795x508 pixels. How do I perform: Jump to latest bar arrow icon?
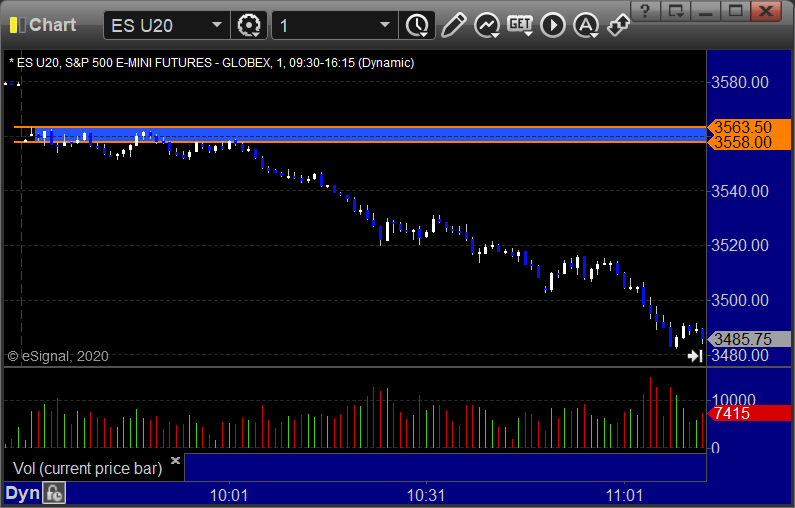click(x=695, y=356)
